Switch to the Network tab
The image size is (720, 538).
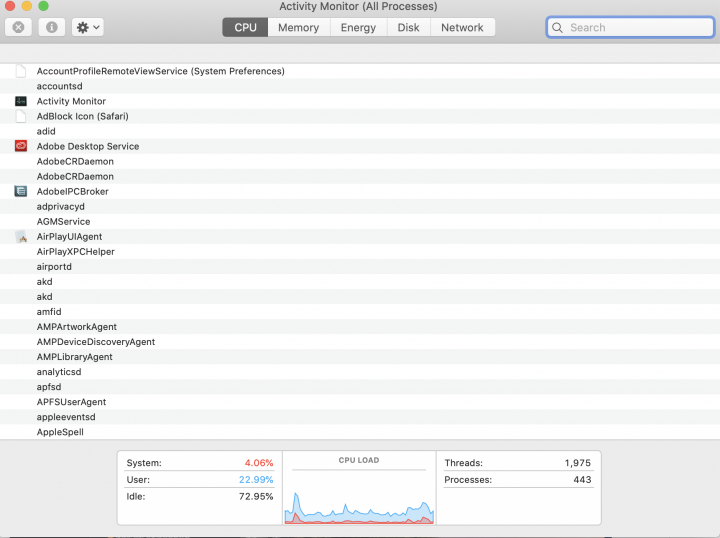(x=462, y=28)
